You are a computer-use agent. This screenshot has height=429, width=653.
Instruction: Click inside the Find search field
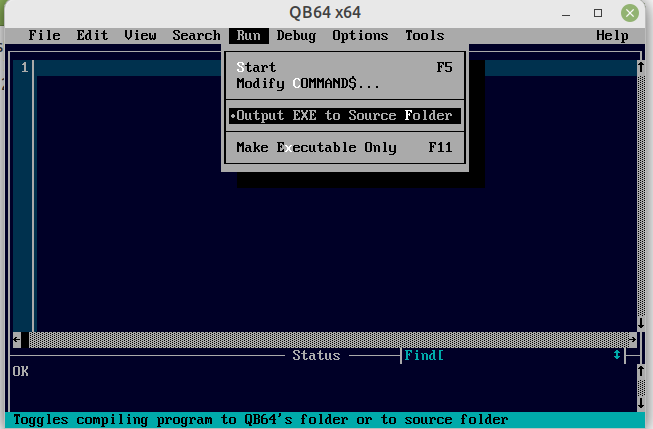click(527, 356)
